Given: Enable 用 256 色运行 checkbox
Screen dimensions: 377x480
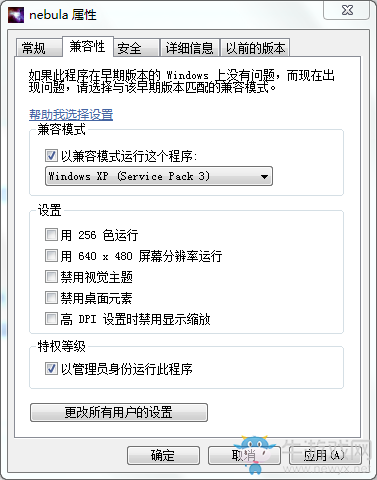Looking at the screenshot, I should [x=51, y=235].
